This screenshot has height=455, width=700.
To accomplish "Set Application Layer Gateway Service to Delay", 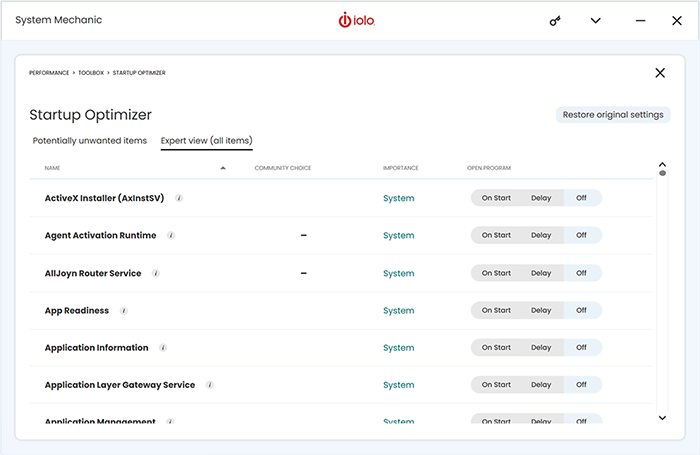I will (x=541, y=384).
